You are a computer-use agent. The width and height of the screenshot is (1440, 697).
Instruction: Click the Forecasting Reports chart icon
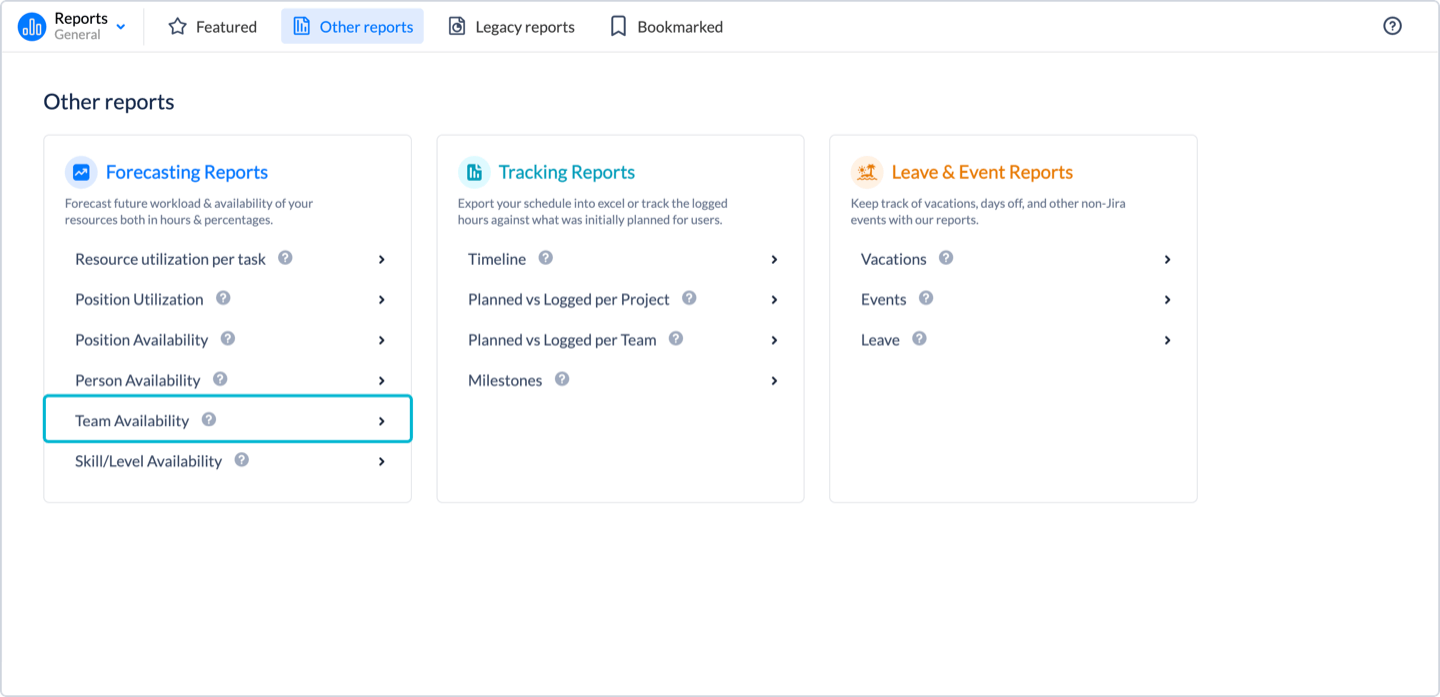click(81, 172)
